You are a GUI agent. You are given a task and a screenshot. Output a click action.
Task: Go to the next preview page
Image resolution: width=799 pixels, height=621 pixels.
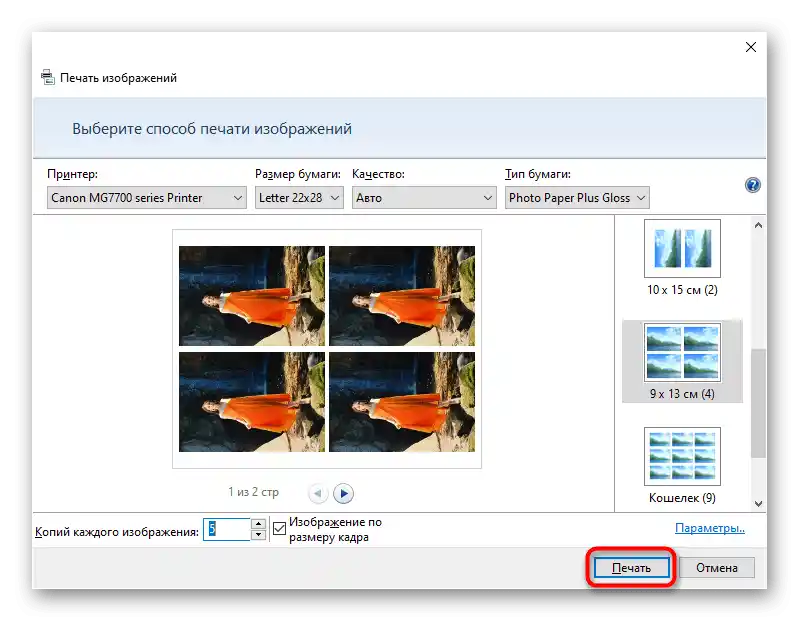343,493
